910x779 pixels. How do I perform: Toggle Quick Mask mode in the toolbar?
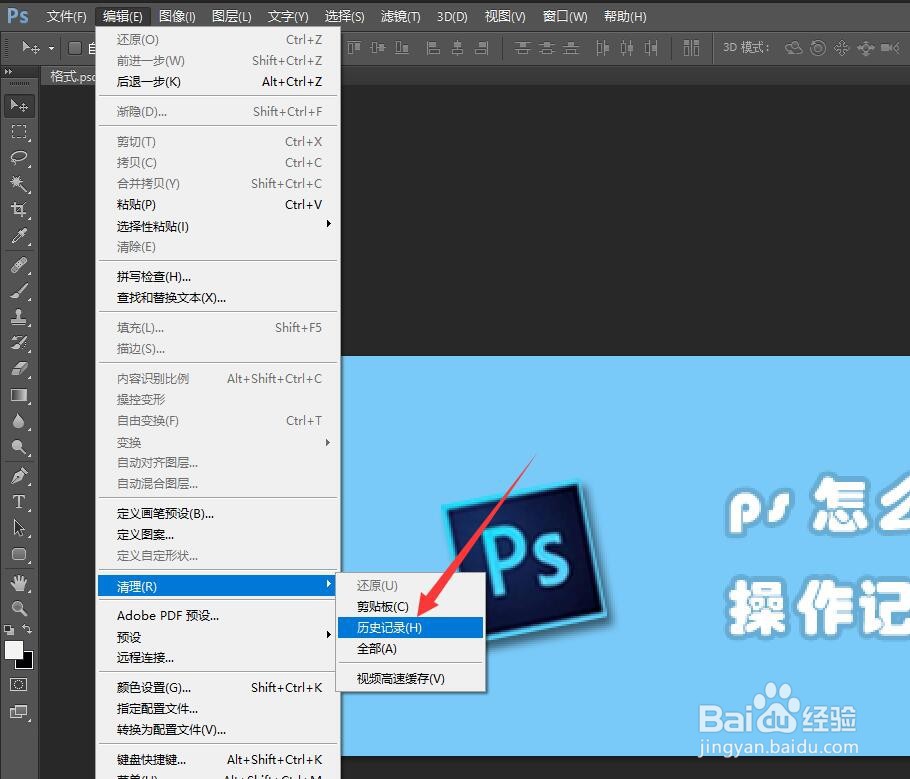(20, 685)
